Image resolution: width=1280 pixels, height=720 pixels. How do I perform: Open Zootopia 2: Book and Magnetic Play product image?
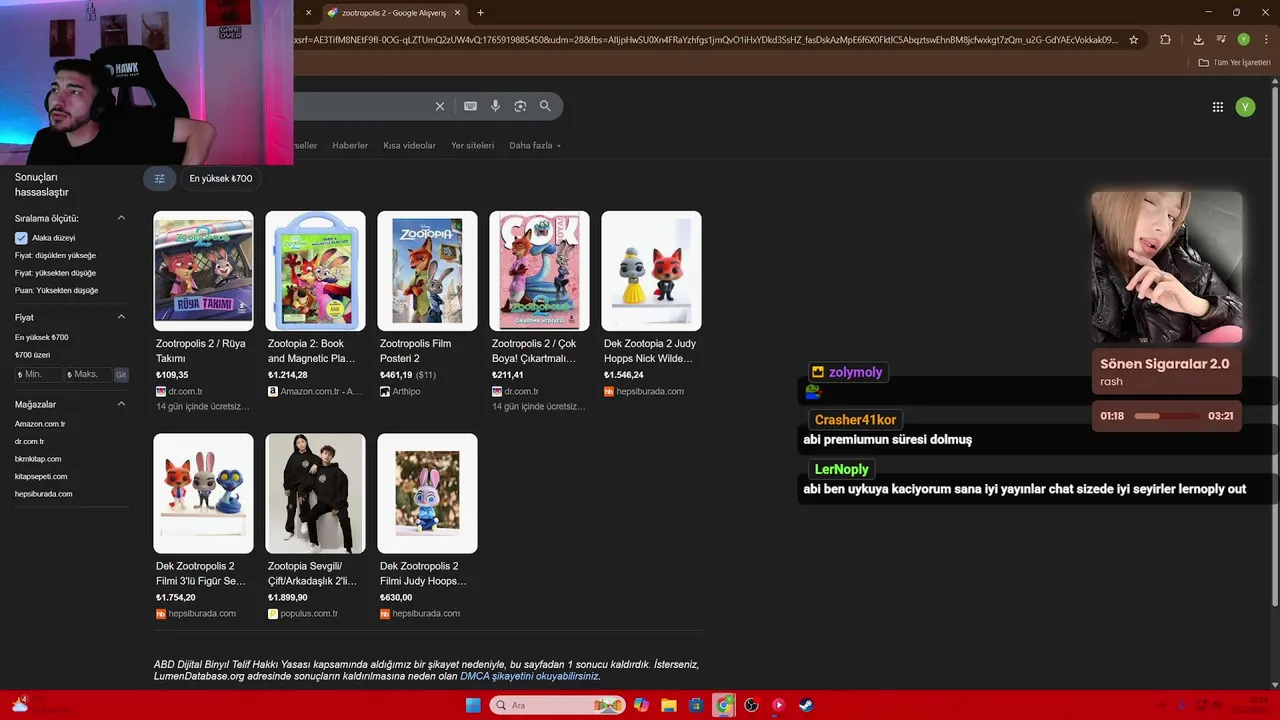click(x=315, y=271)
